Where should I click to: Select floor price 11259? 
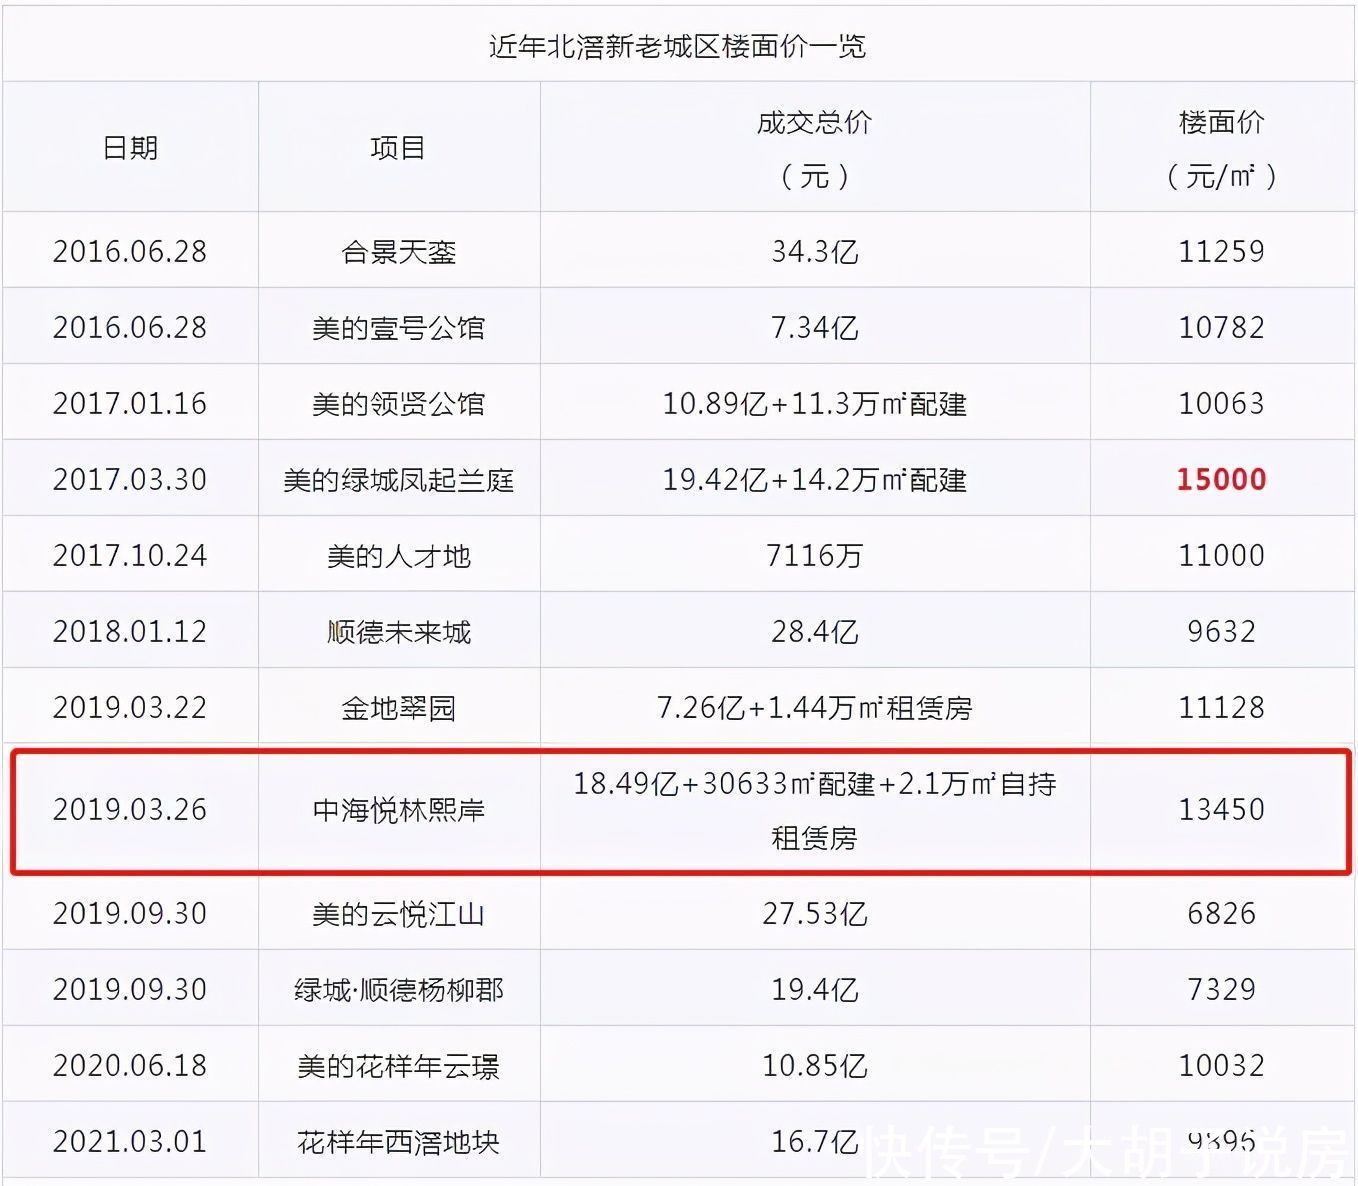pos(1221,252)
